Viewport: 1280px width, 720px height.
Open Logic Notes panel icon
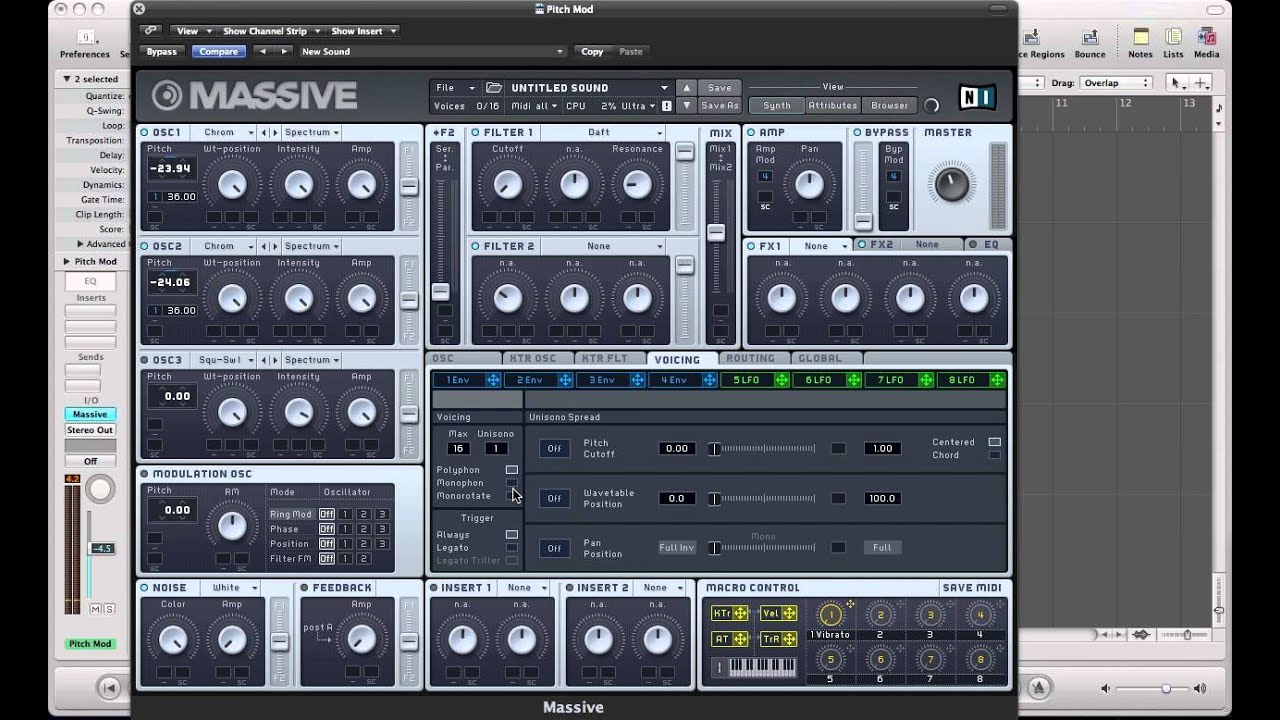point(1140,39)
